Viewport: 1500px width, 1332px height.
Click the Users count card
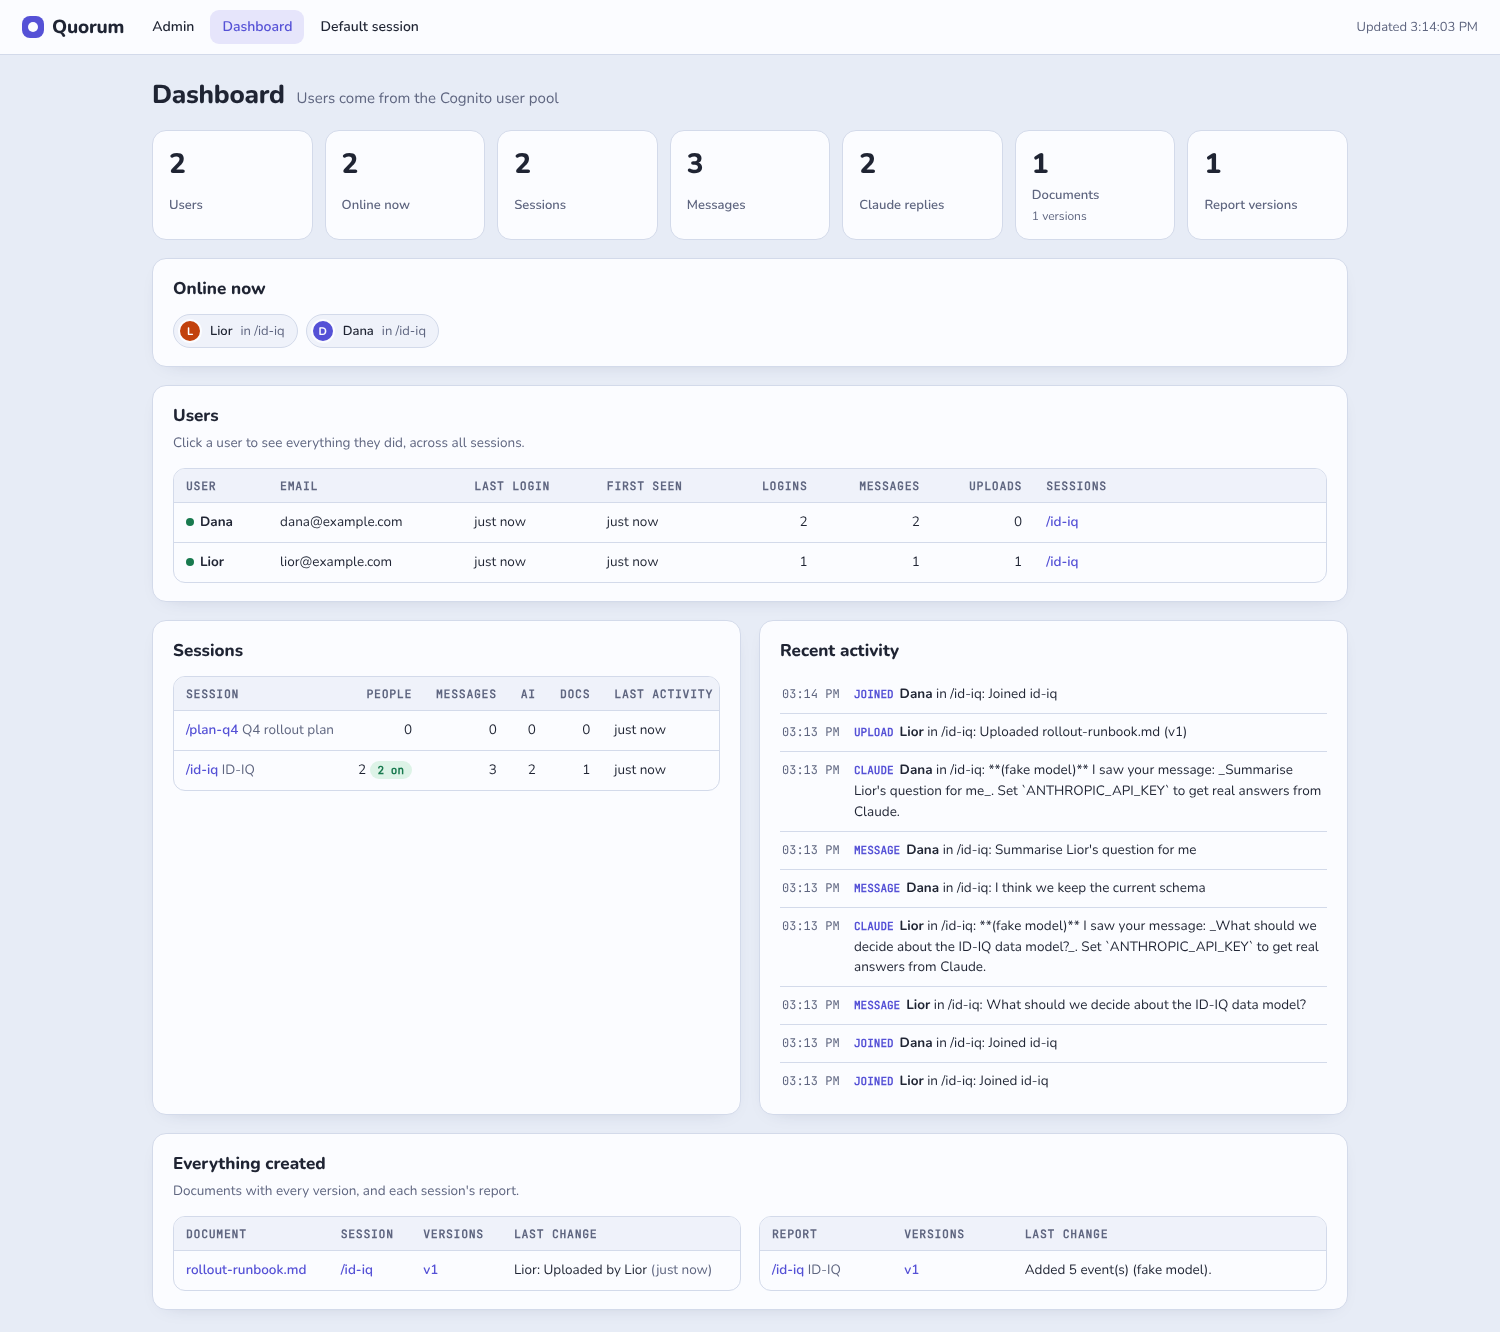click(232, 185)
